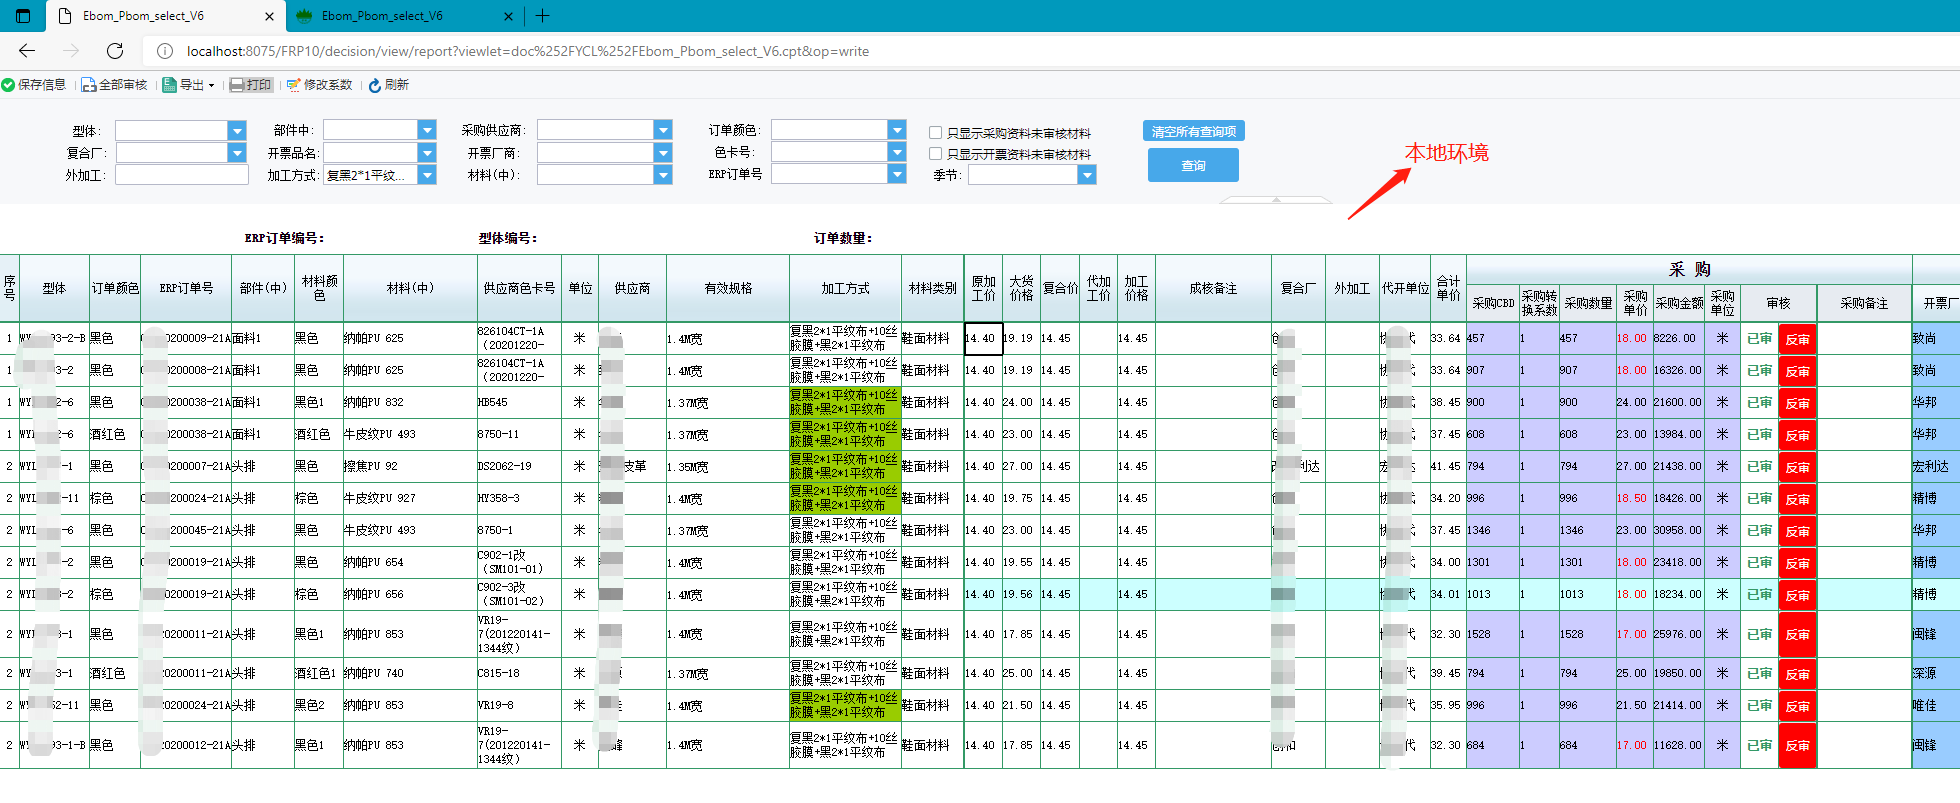The image size is (1960, 803).
Task: Click the 采购数量 column header
Action: 1587,304
